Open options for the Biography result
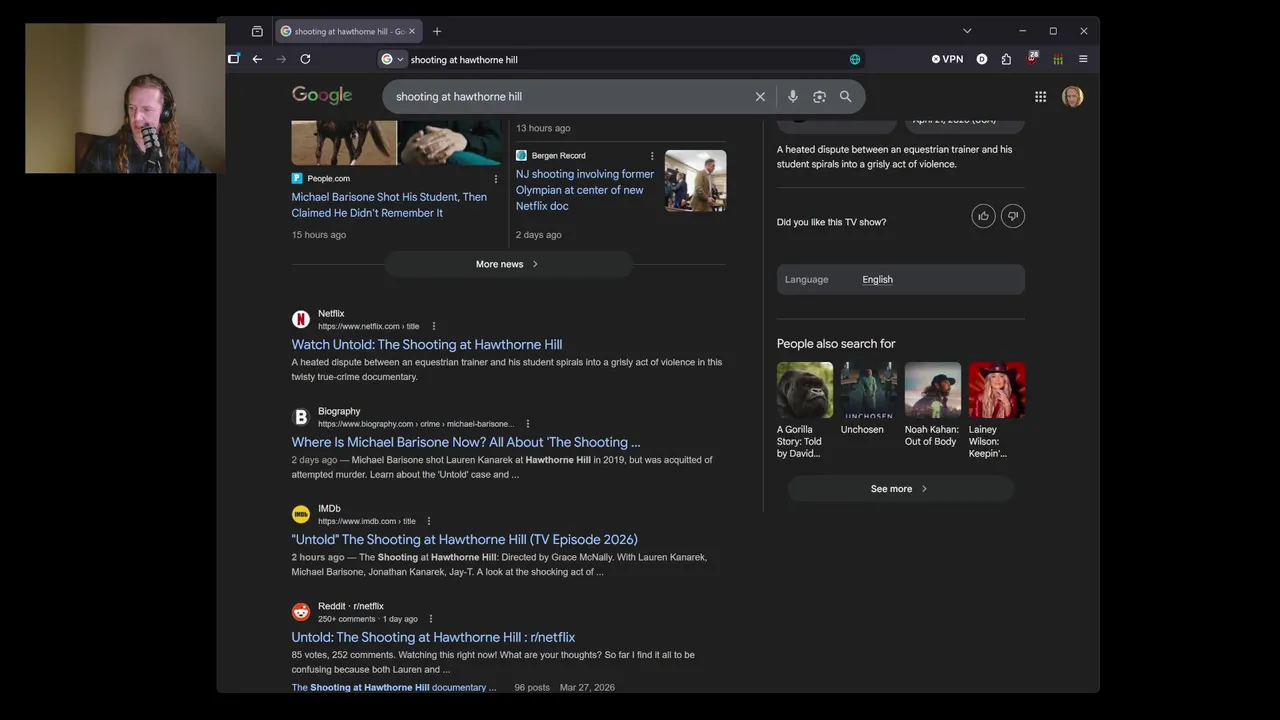1280x720 pixels. (528, 424)
